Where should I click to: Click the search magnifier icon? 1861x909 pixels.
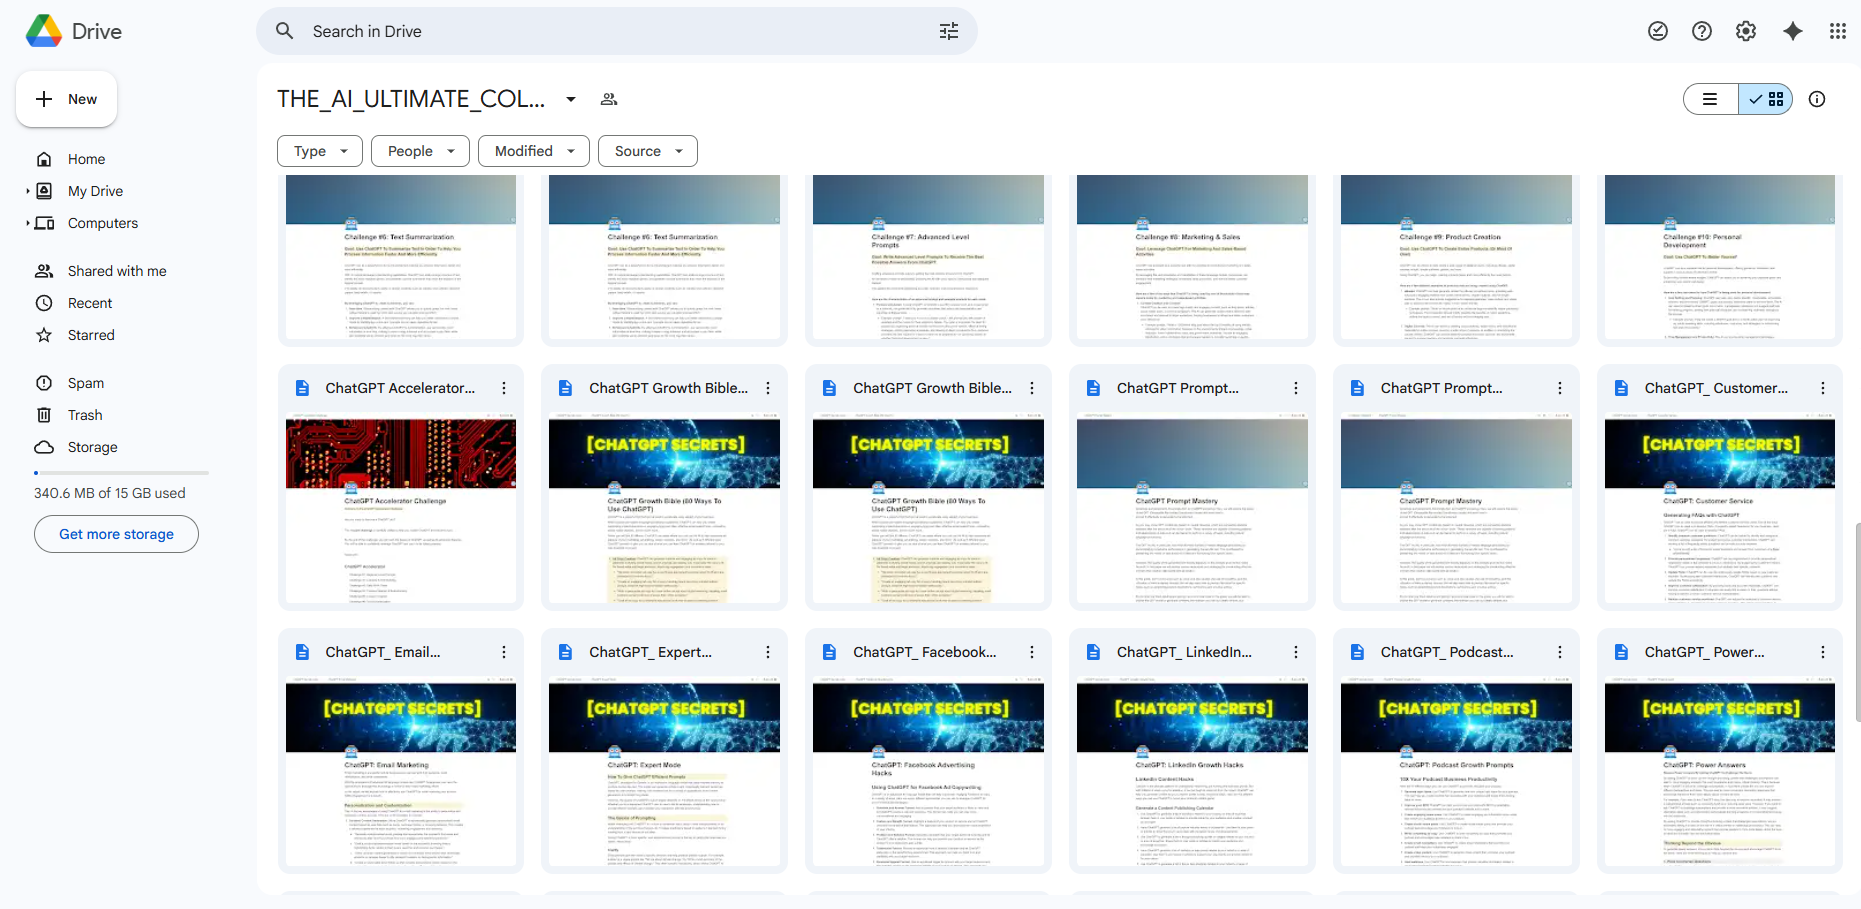[285, 31]
